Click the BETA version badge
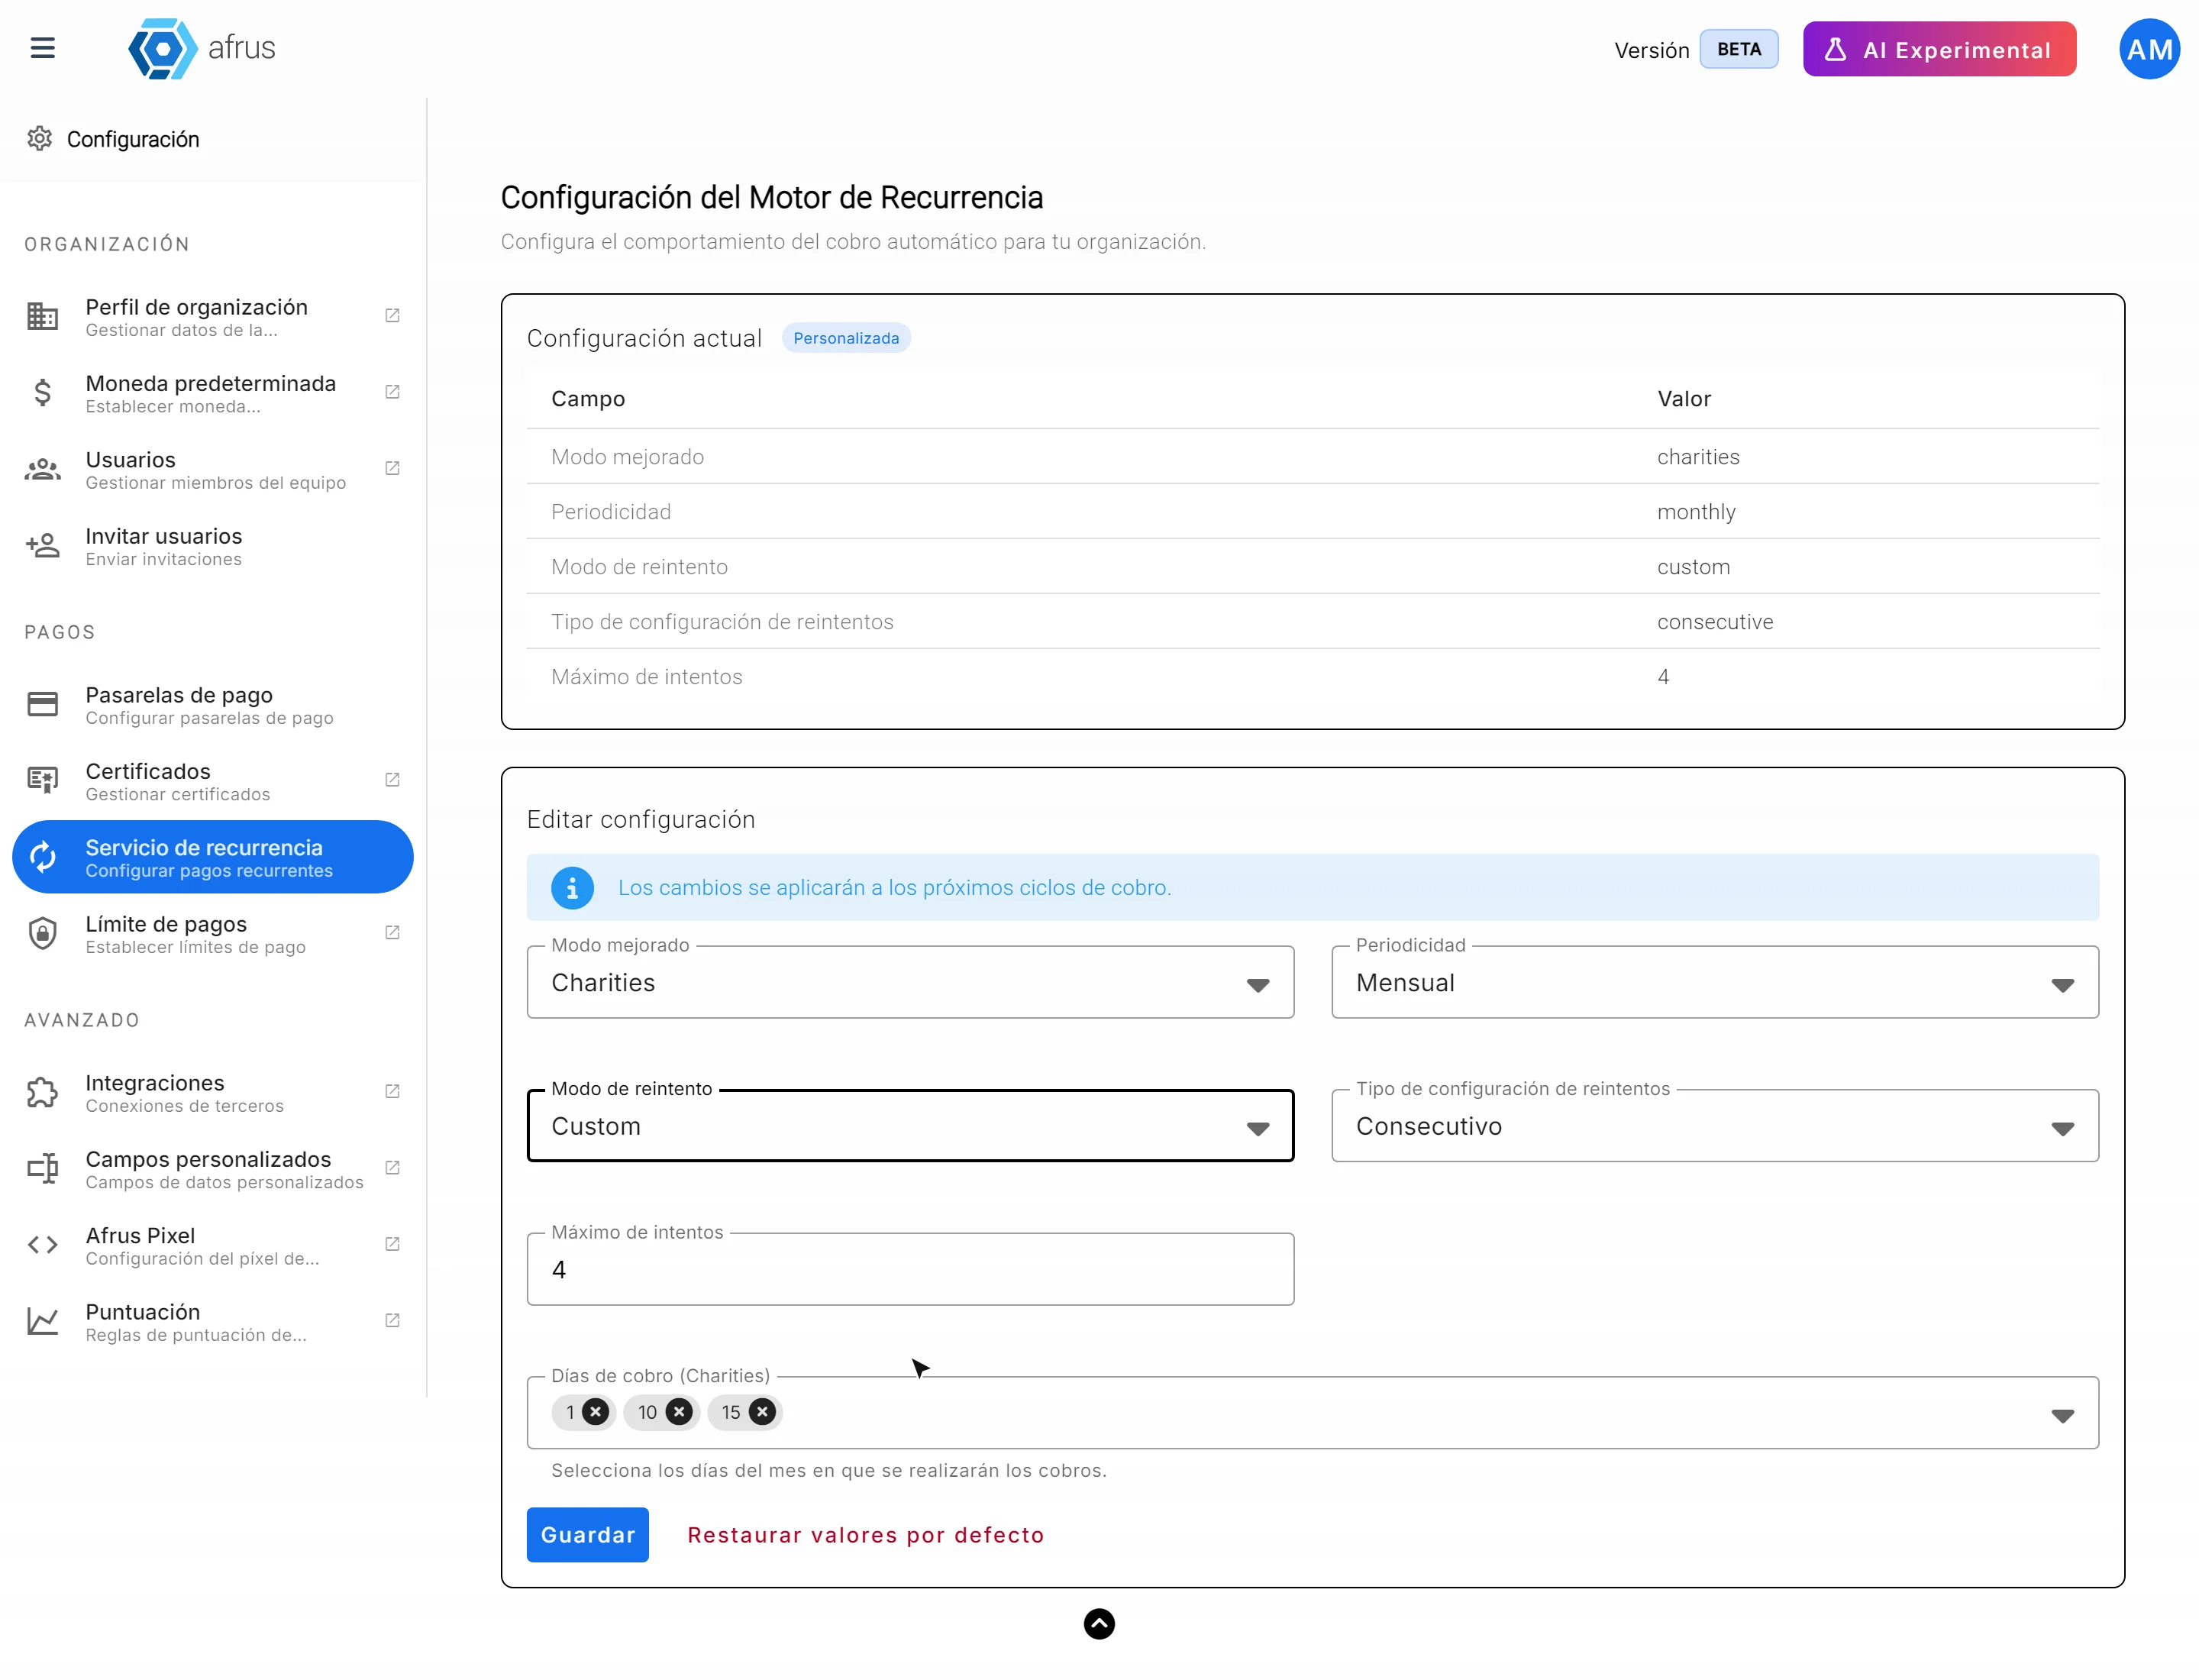 1739,49
